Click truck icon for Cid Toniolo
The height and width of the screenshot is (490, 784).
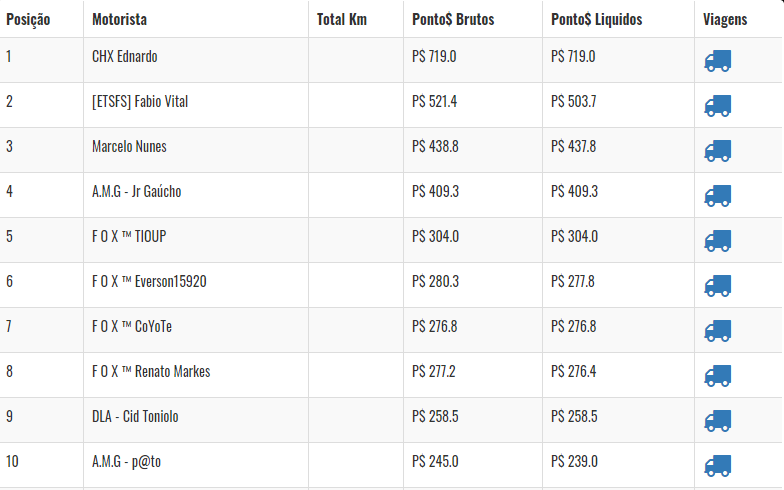point(718,421)
